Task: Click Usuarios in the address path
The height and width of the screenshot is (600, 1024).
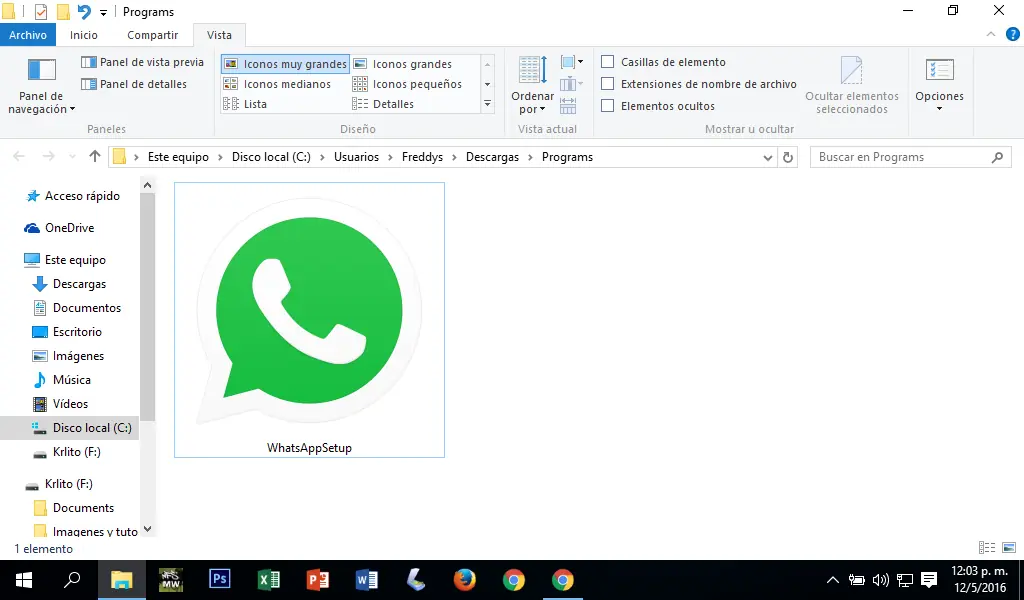Action: [357, 157]
